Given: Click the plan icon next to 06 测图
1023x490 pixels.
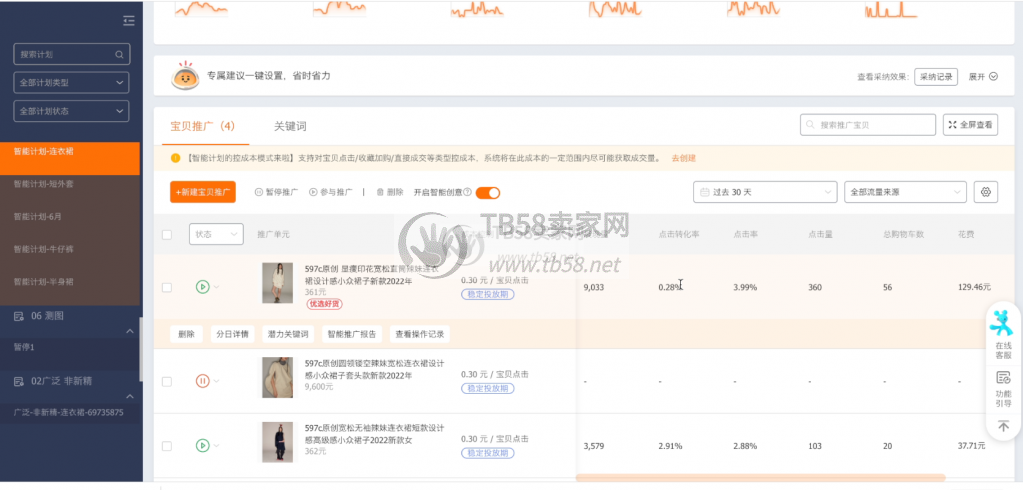Looking at the screenshot, I should coord(20,316).
